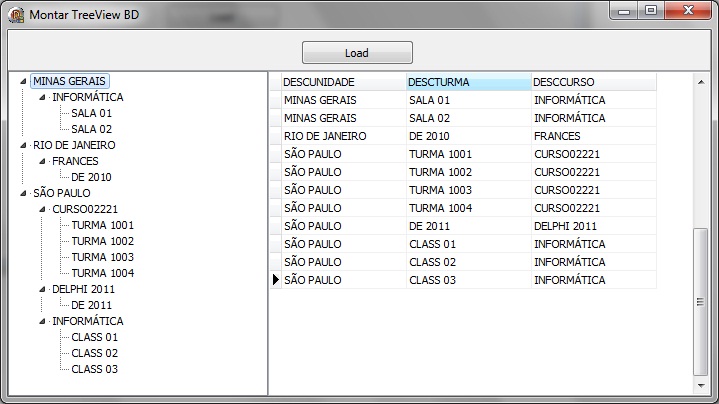Click the DESCUNIDADE column header
Screen dimensions: 719x404
coord(342,82)
